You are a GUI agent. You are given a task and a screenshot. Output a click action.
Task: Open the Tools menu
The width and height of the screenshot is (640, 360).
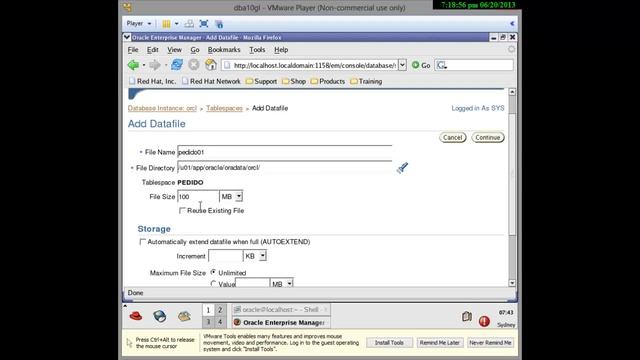[257, 50]
